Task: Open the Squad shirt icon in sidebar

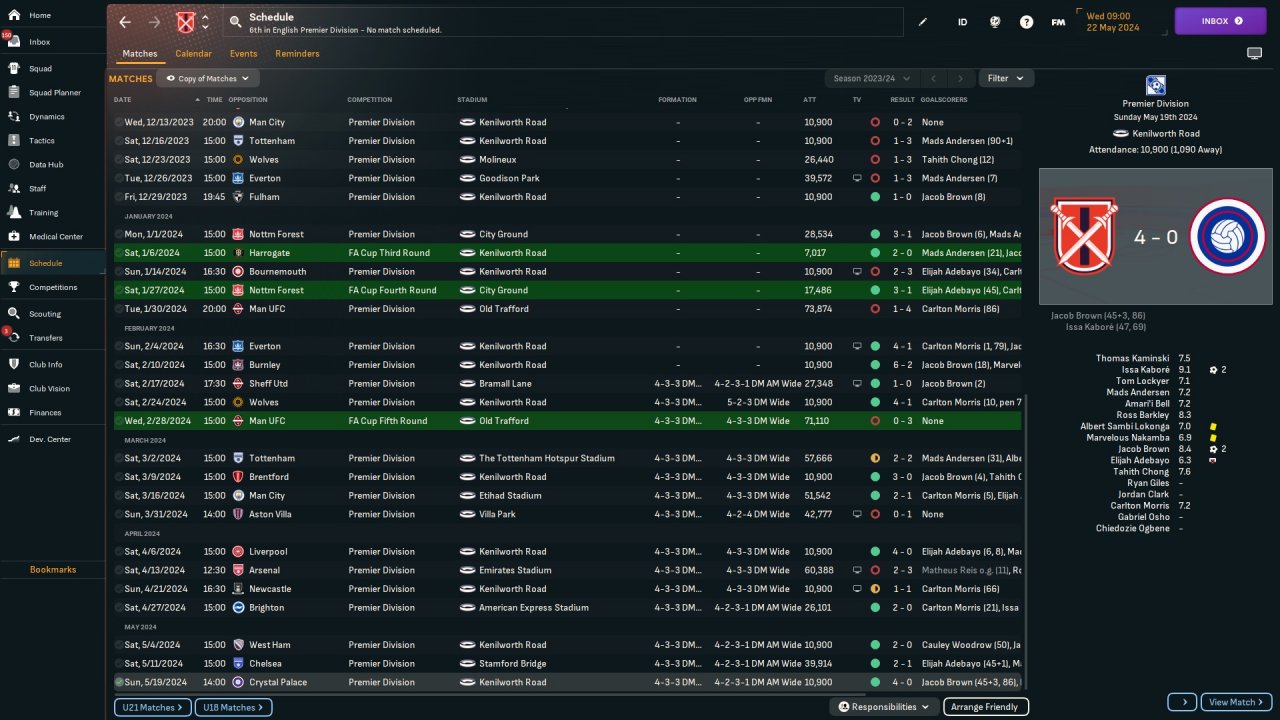Action: tap(14, 69)
